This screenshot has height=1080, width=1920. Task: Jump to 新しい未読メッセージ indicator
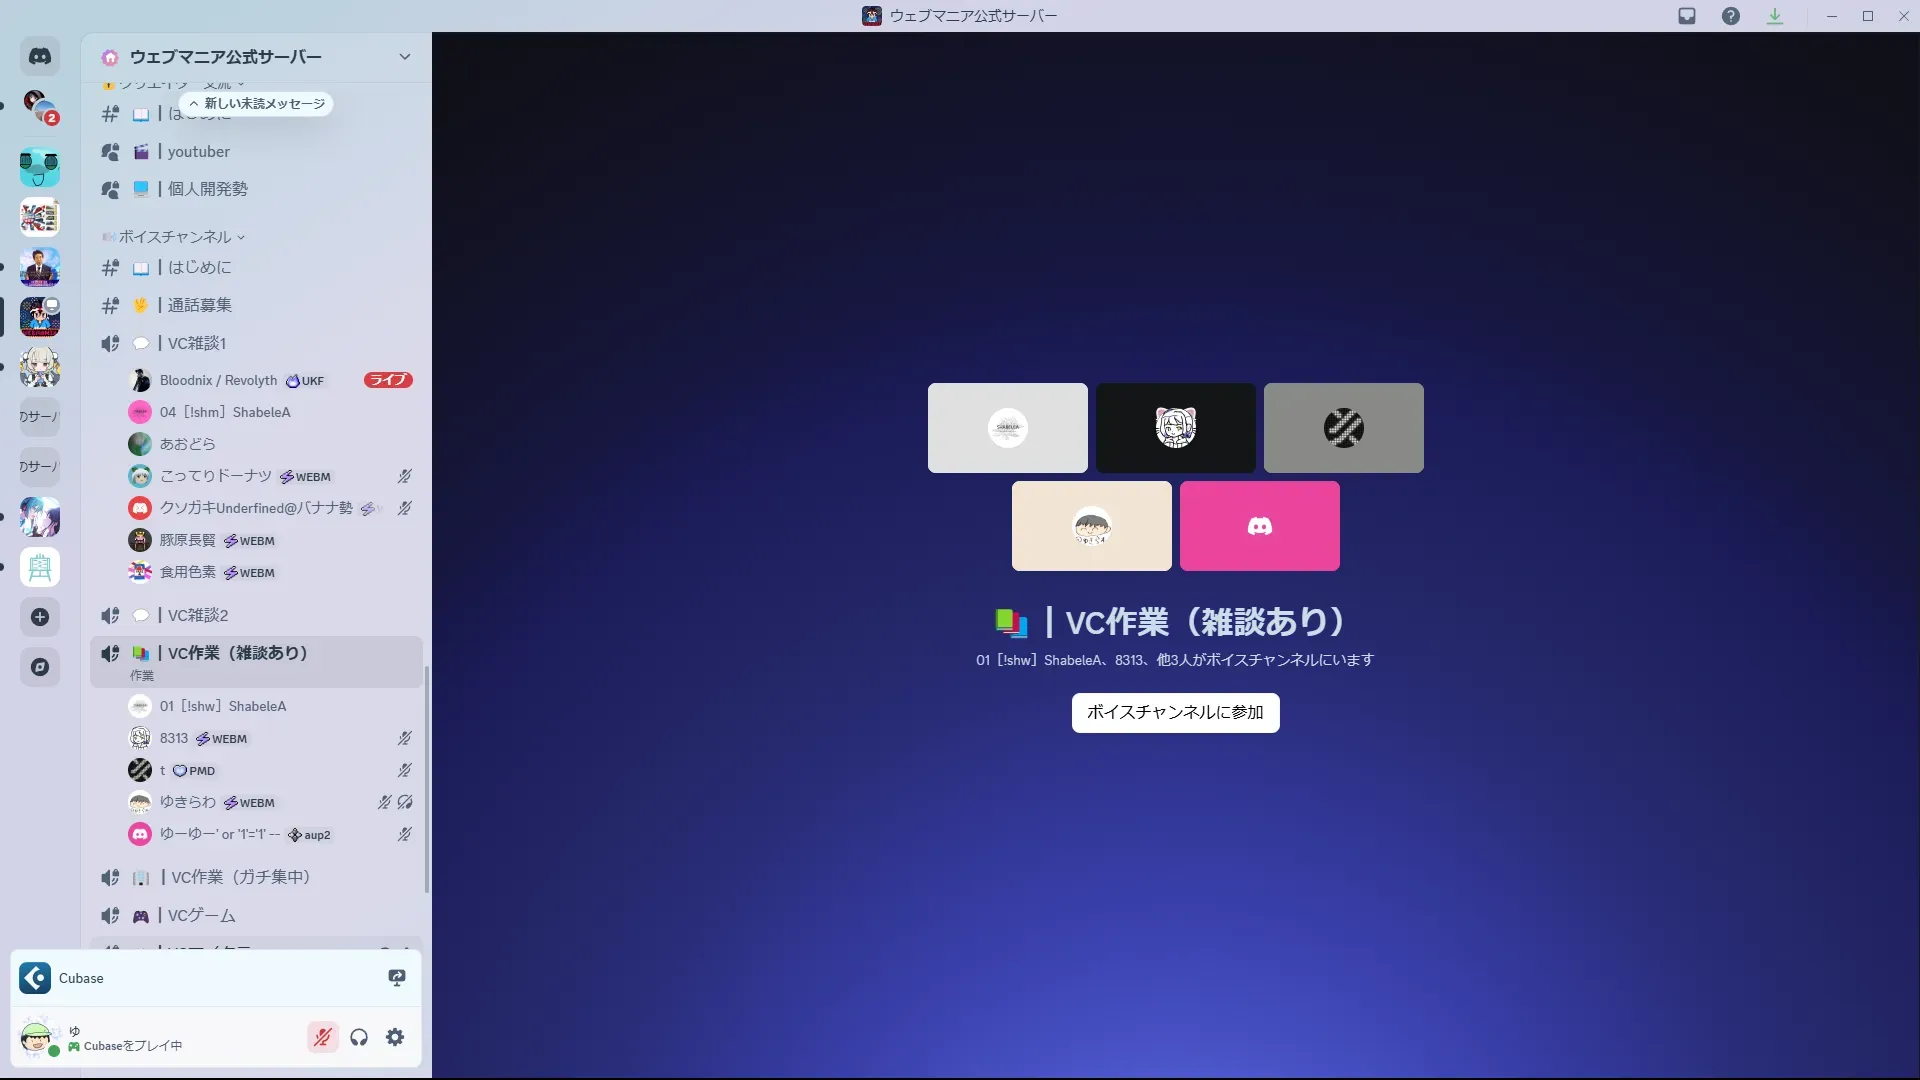point(257,104)
